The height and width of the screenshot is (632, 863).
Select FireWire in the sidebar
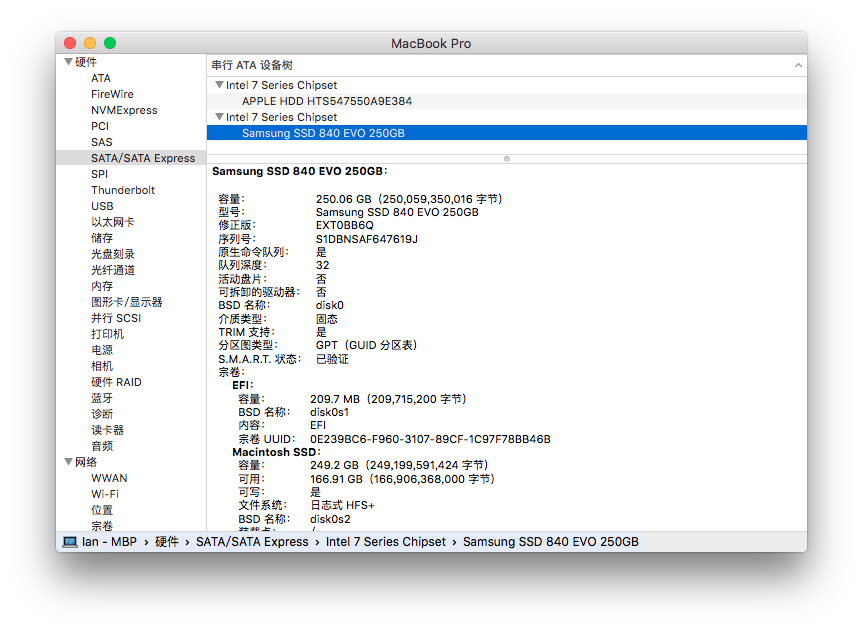tap(112, 94)
